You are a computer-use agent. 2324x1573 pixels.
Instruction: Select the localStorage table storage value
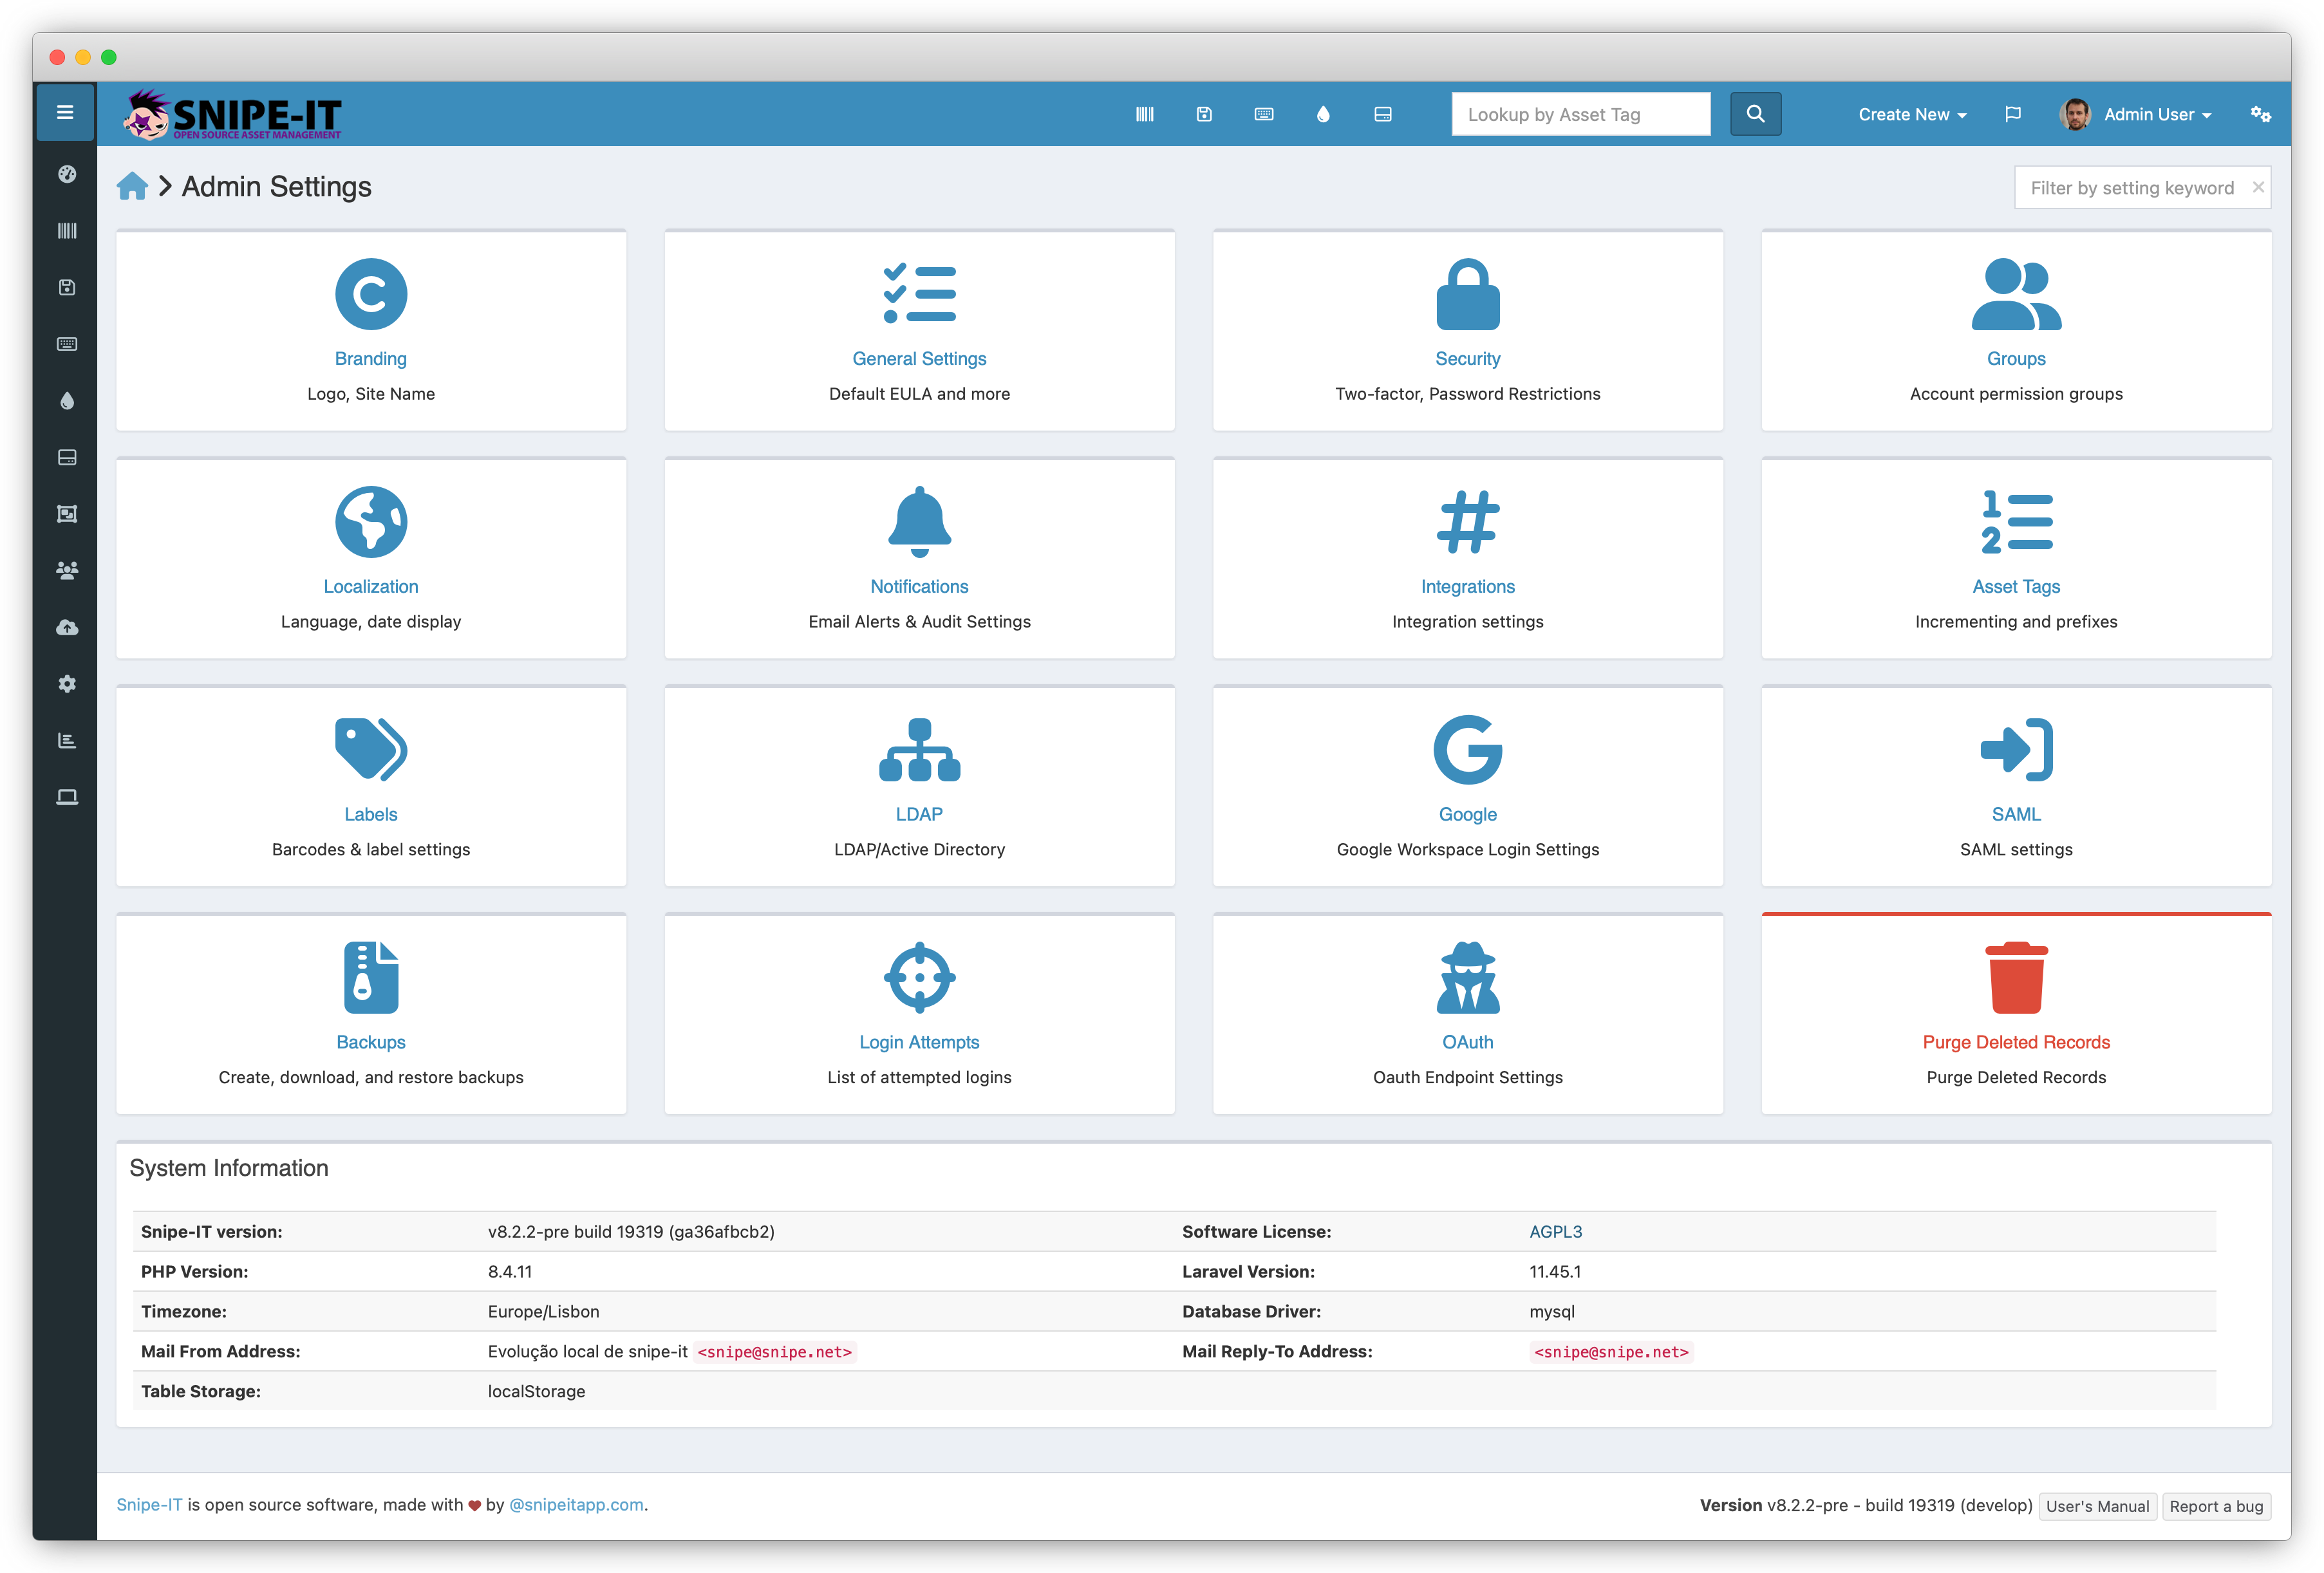click(536, 1392)
